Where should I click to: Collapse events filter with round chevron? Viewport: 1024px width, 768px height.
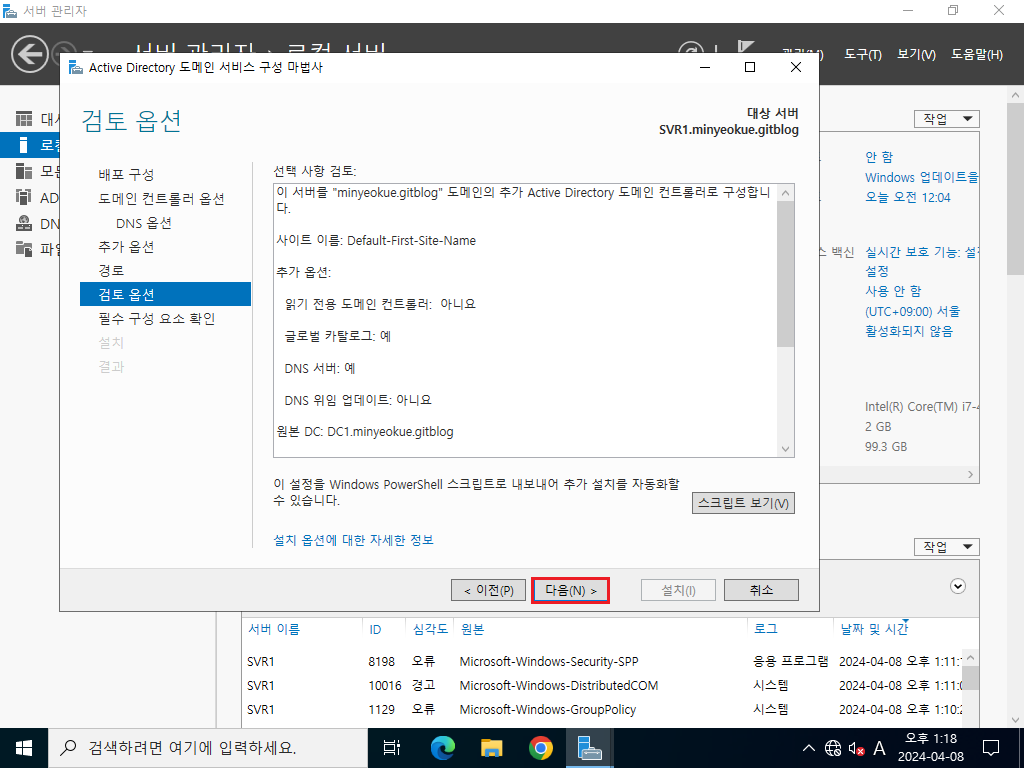(958, 586)
